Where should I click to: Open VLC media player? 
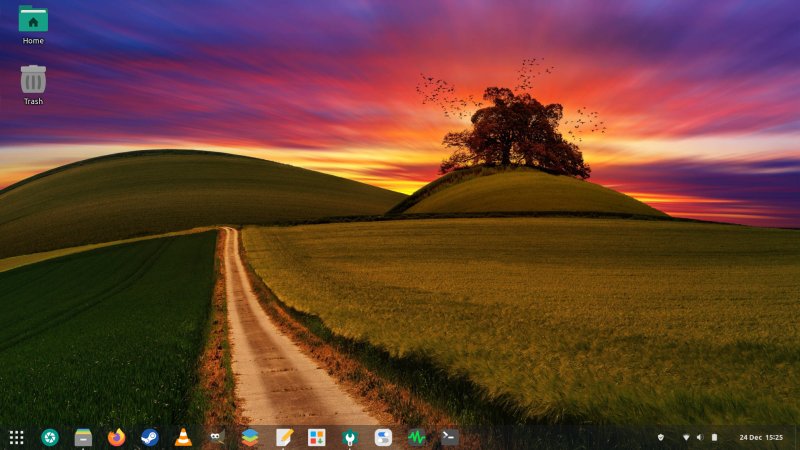coord(183,437)
